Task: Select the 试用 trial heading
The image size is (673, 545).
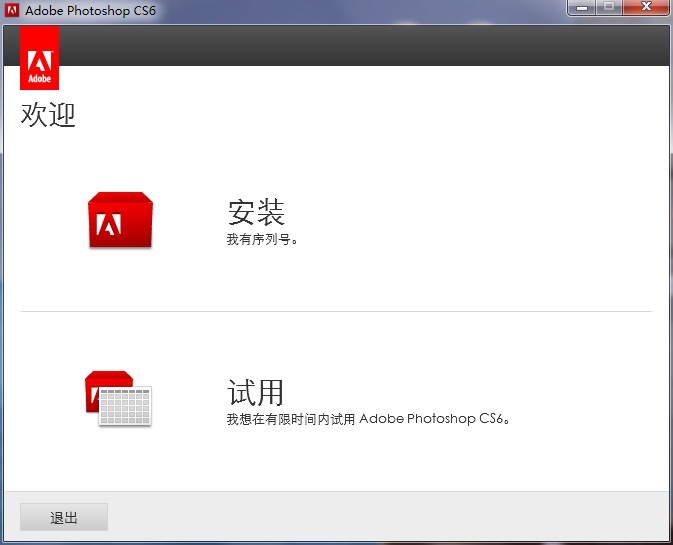Action: click(255, 392)
